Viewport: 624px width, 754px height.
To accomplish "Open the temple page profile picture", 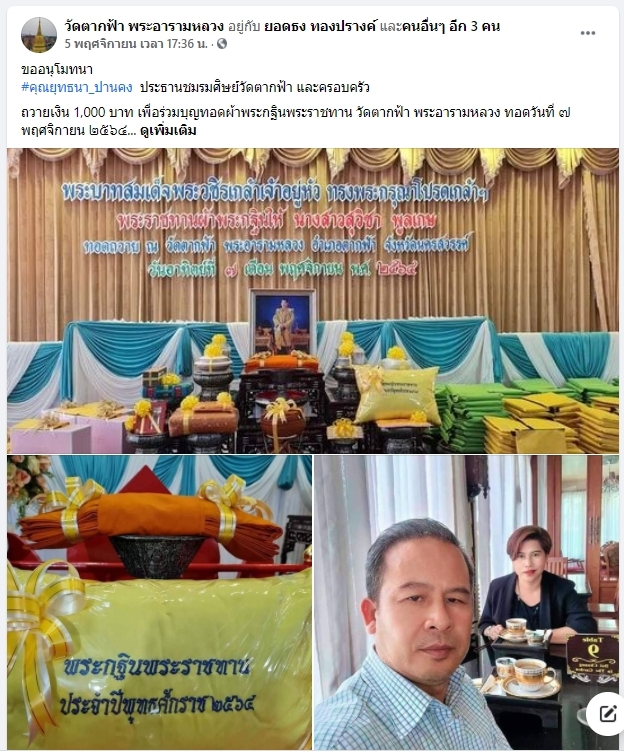I will point(39,35).
